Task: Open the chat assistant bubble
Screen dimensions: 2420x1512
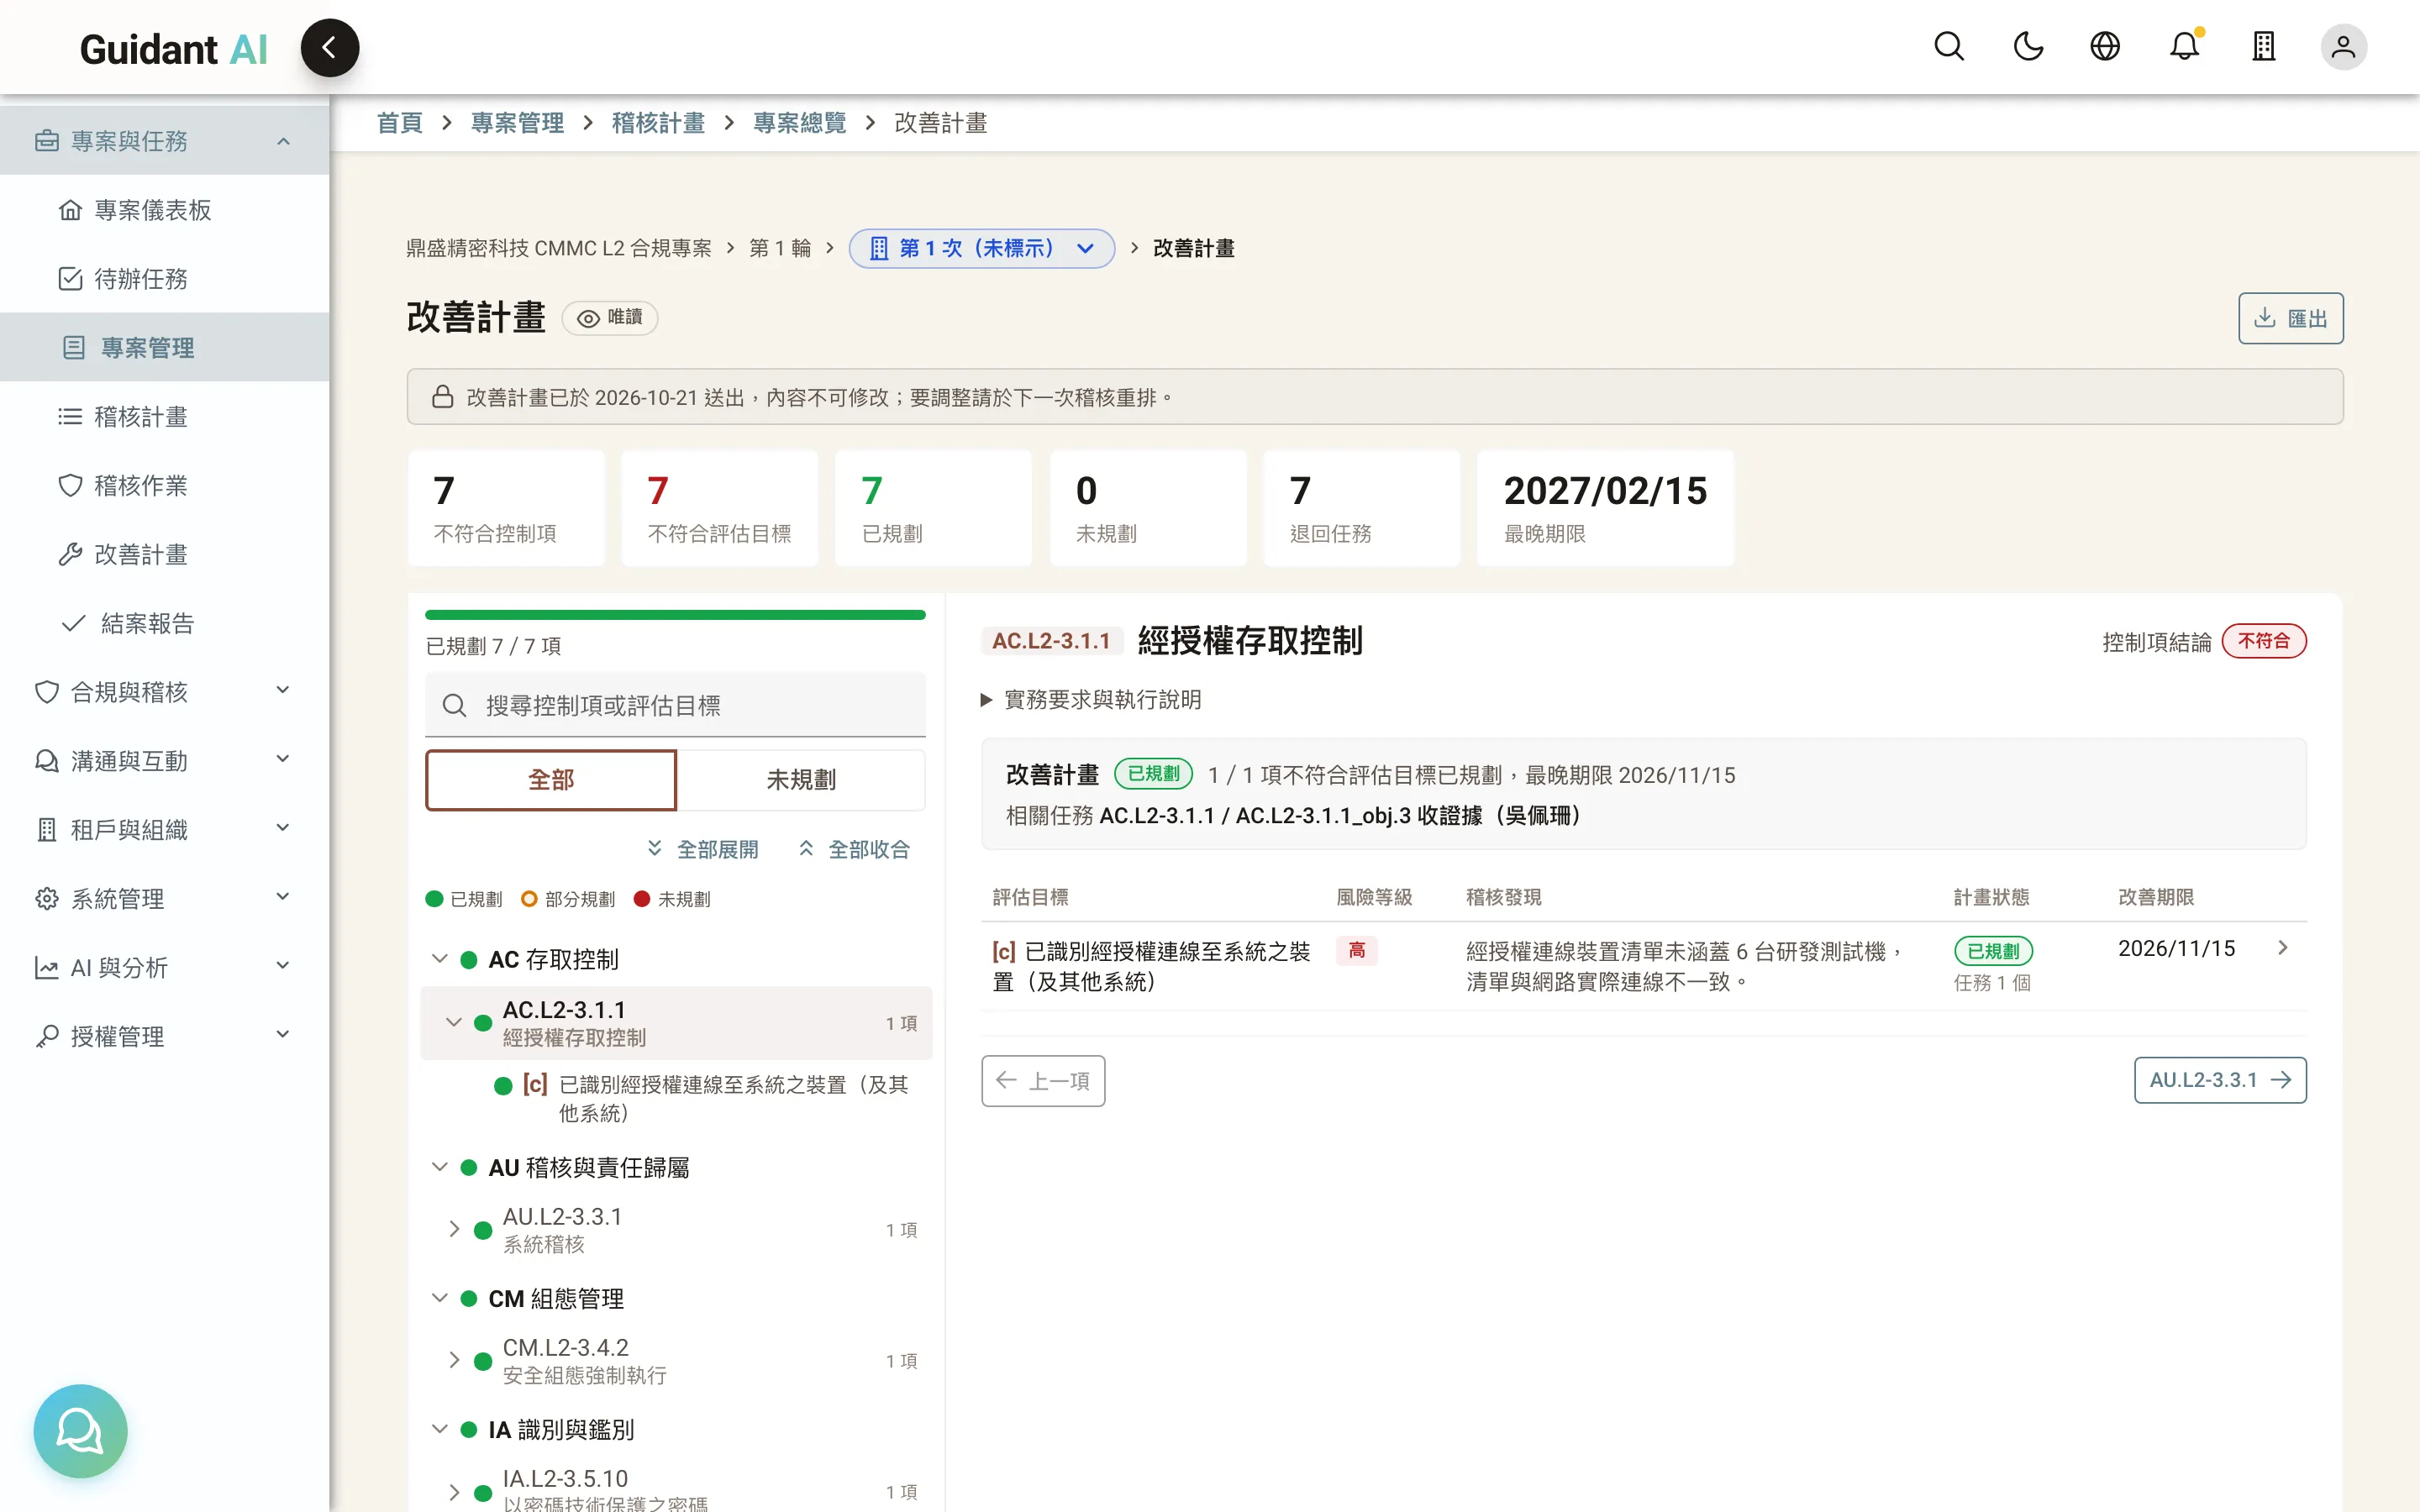Action: 80,1430
